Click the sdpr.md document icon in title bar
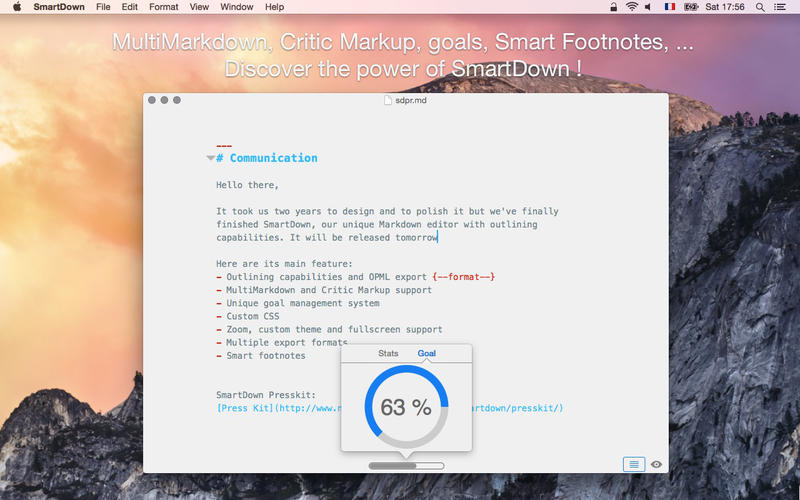Screen dimensions: 800x500 coord(388,100)
